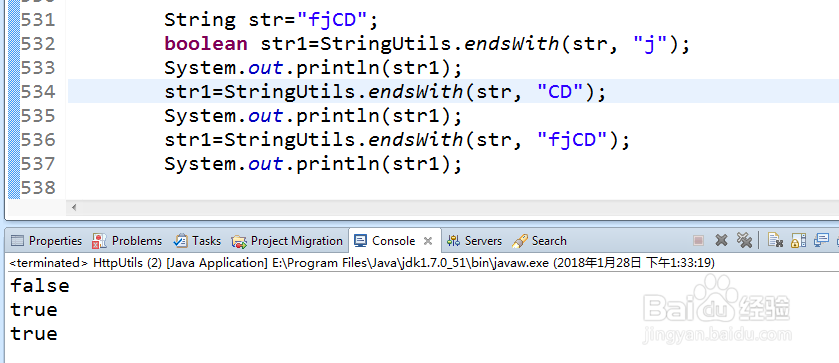
Task: Click the String type keyword on line 531
Action: 200,20
